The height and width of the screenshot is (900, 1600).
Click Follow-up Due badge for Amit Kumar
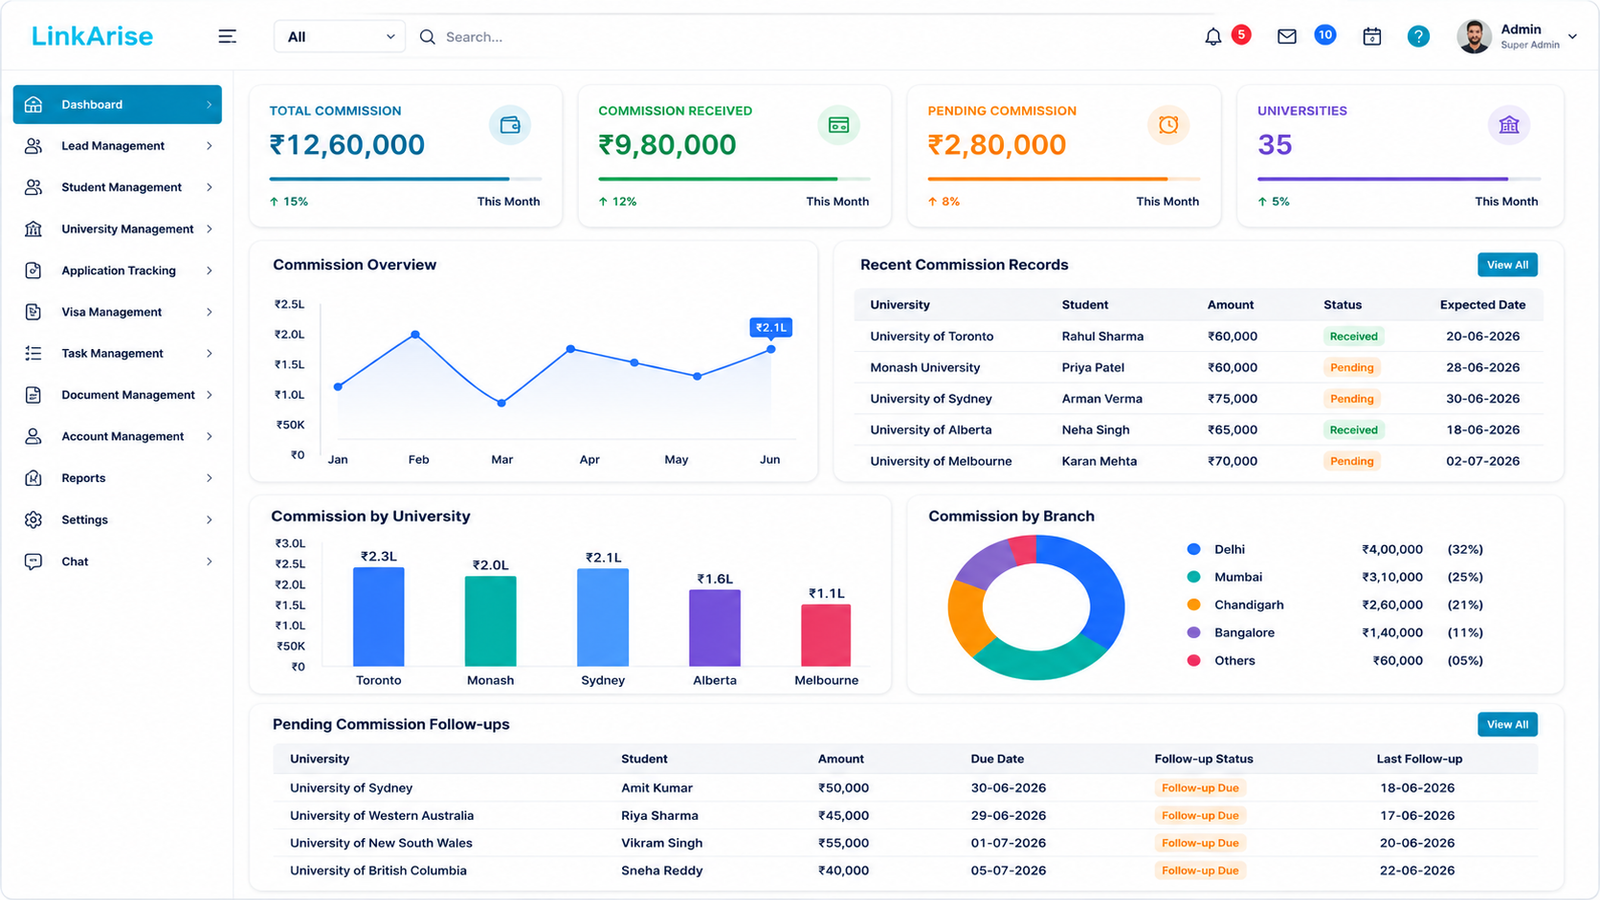click(1200, 788)
